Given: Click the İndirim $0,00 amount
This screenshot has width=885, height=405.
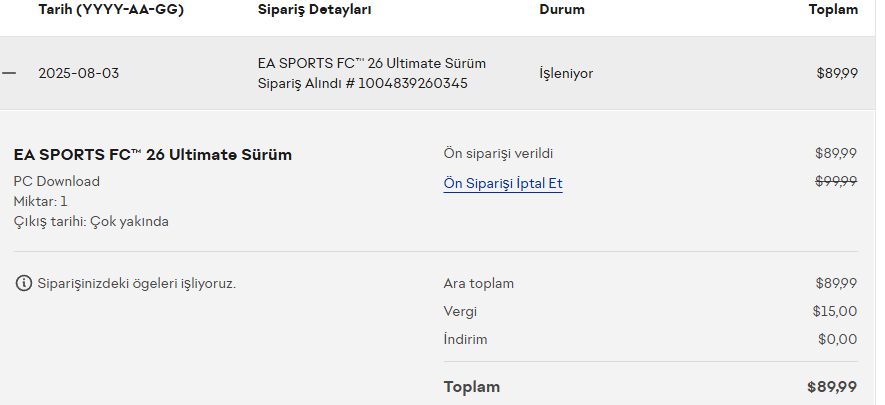Looking at the screenshot, I should tap(837, 339).
